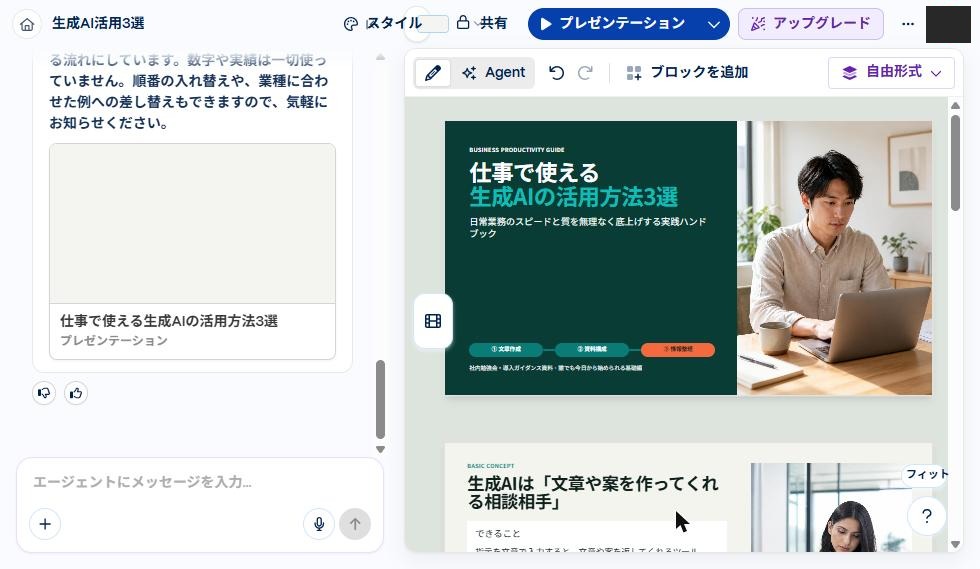This screenshot has width=980, height=569.
Task: Click the ① 文章作成 pill on slide
Action: [505, 349]
